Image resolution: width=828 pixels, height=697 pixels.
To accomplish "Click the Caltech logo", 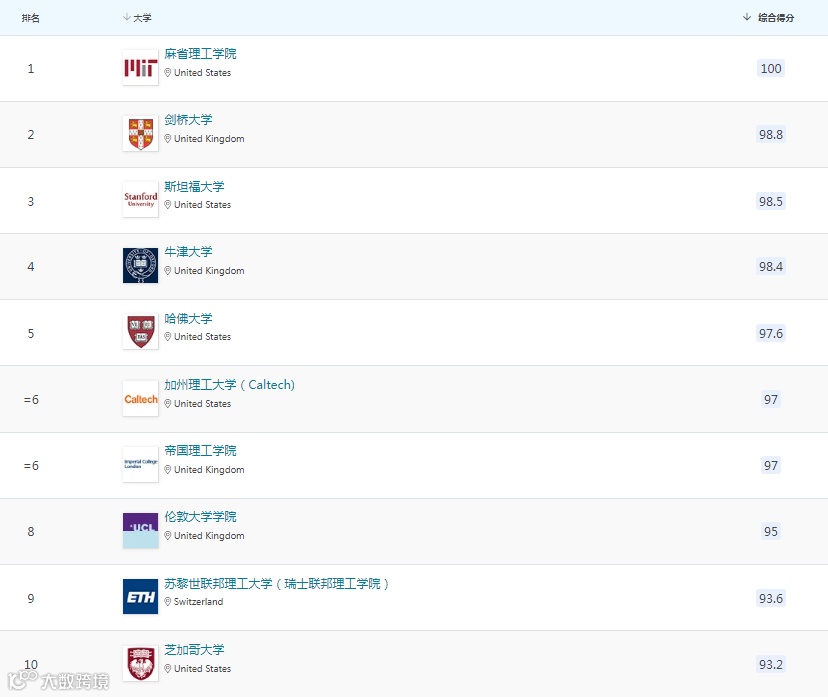I will [x=140, y=399].
